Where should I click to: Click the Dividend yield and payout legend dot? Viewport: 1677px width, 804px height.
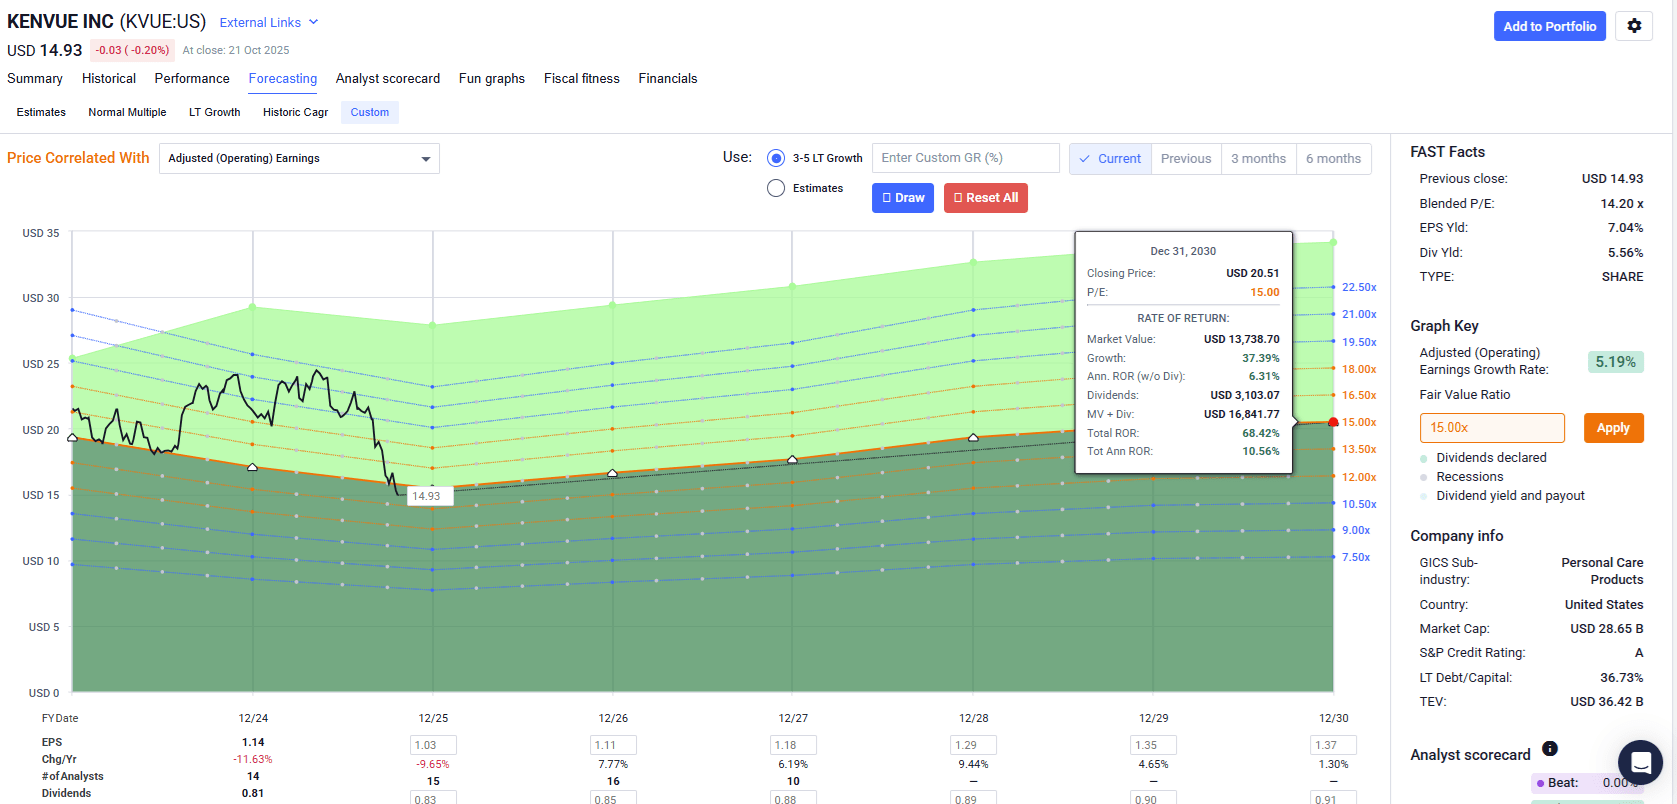tap(1424, 496)
